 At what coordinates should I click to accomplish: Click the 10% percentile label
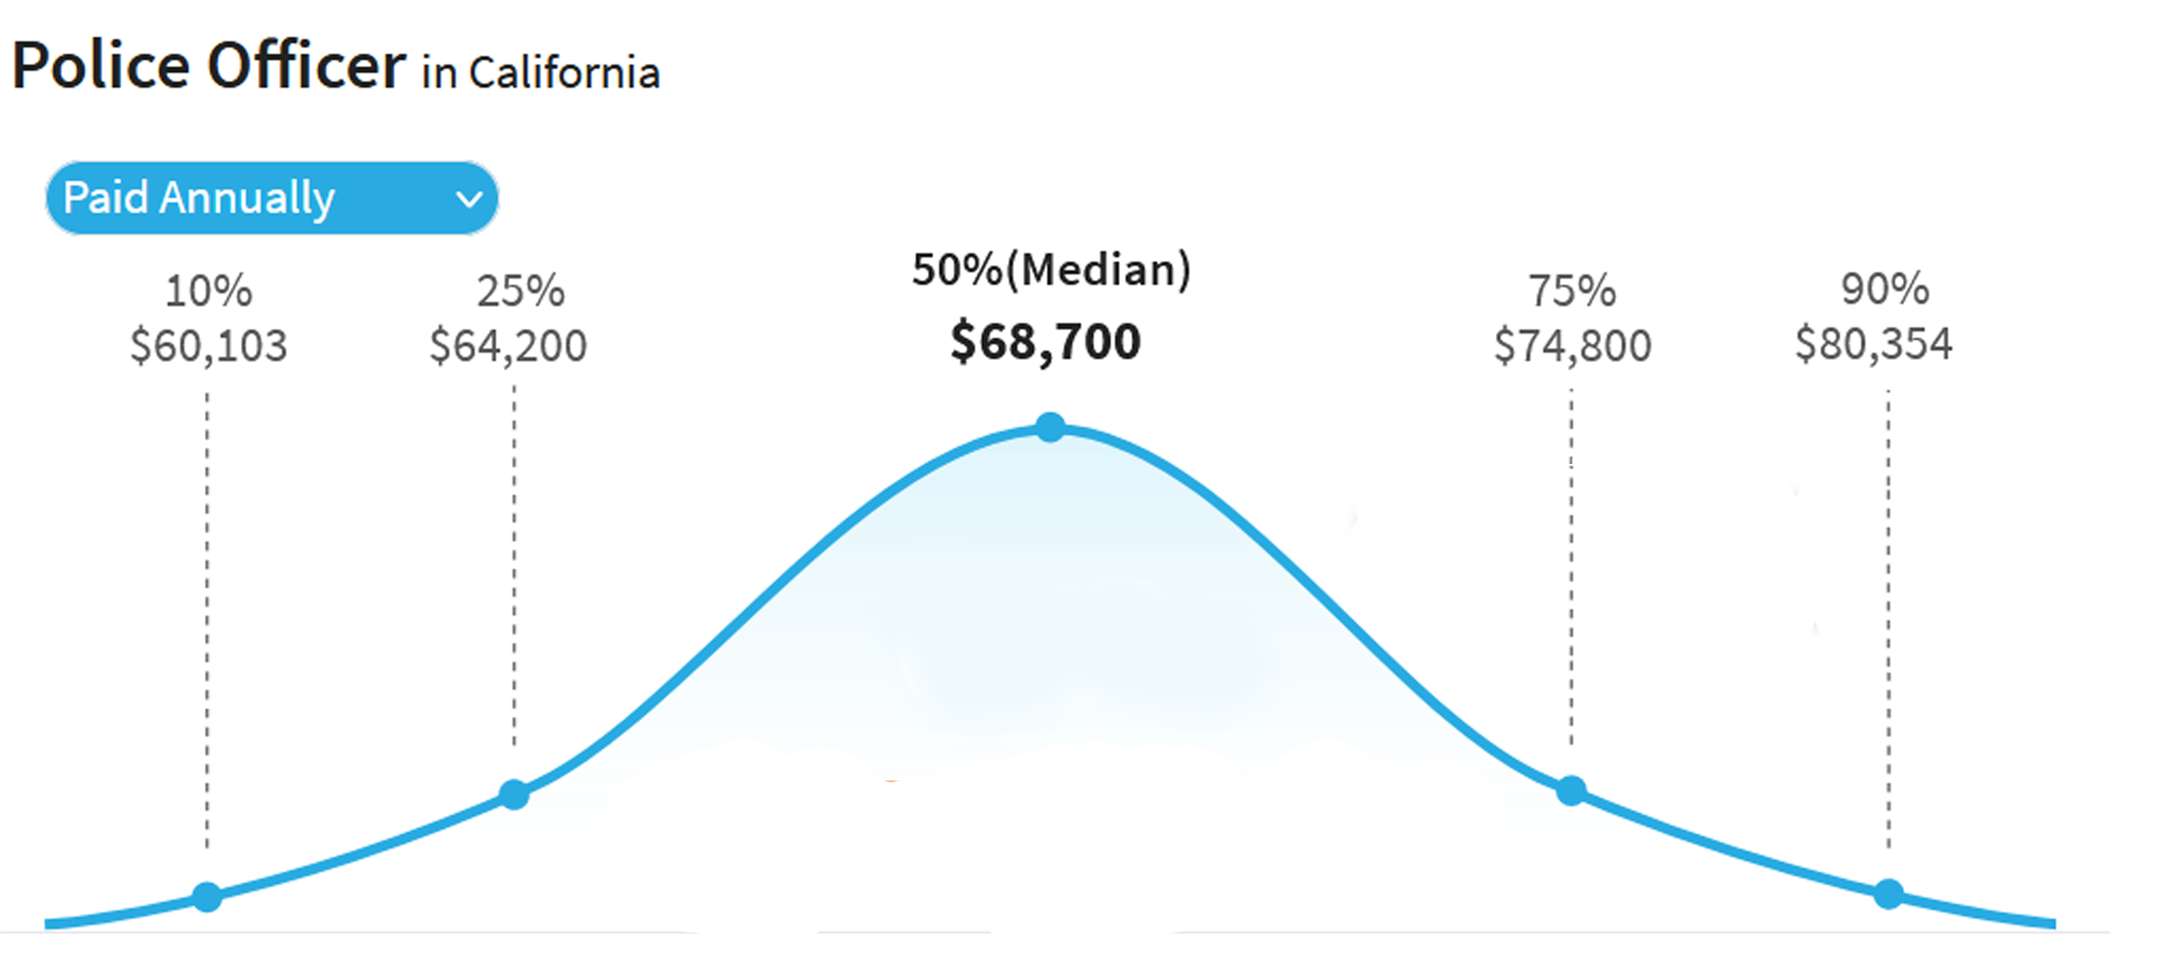[208, 291]
